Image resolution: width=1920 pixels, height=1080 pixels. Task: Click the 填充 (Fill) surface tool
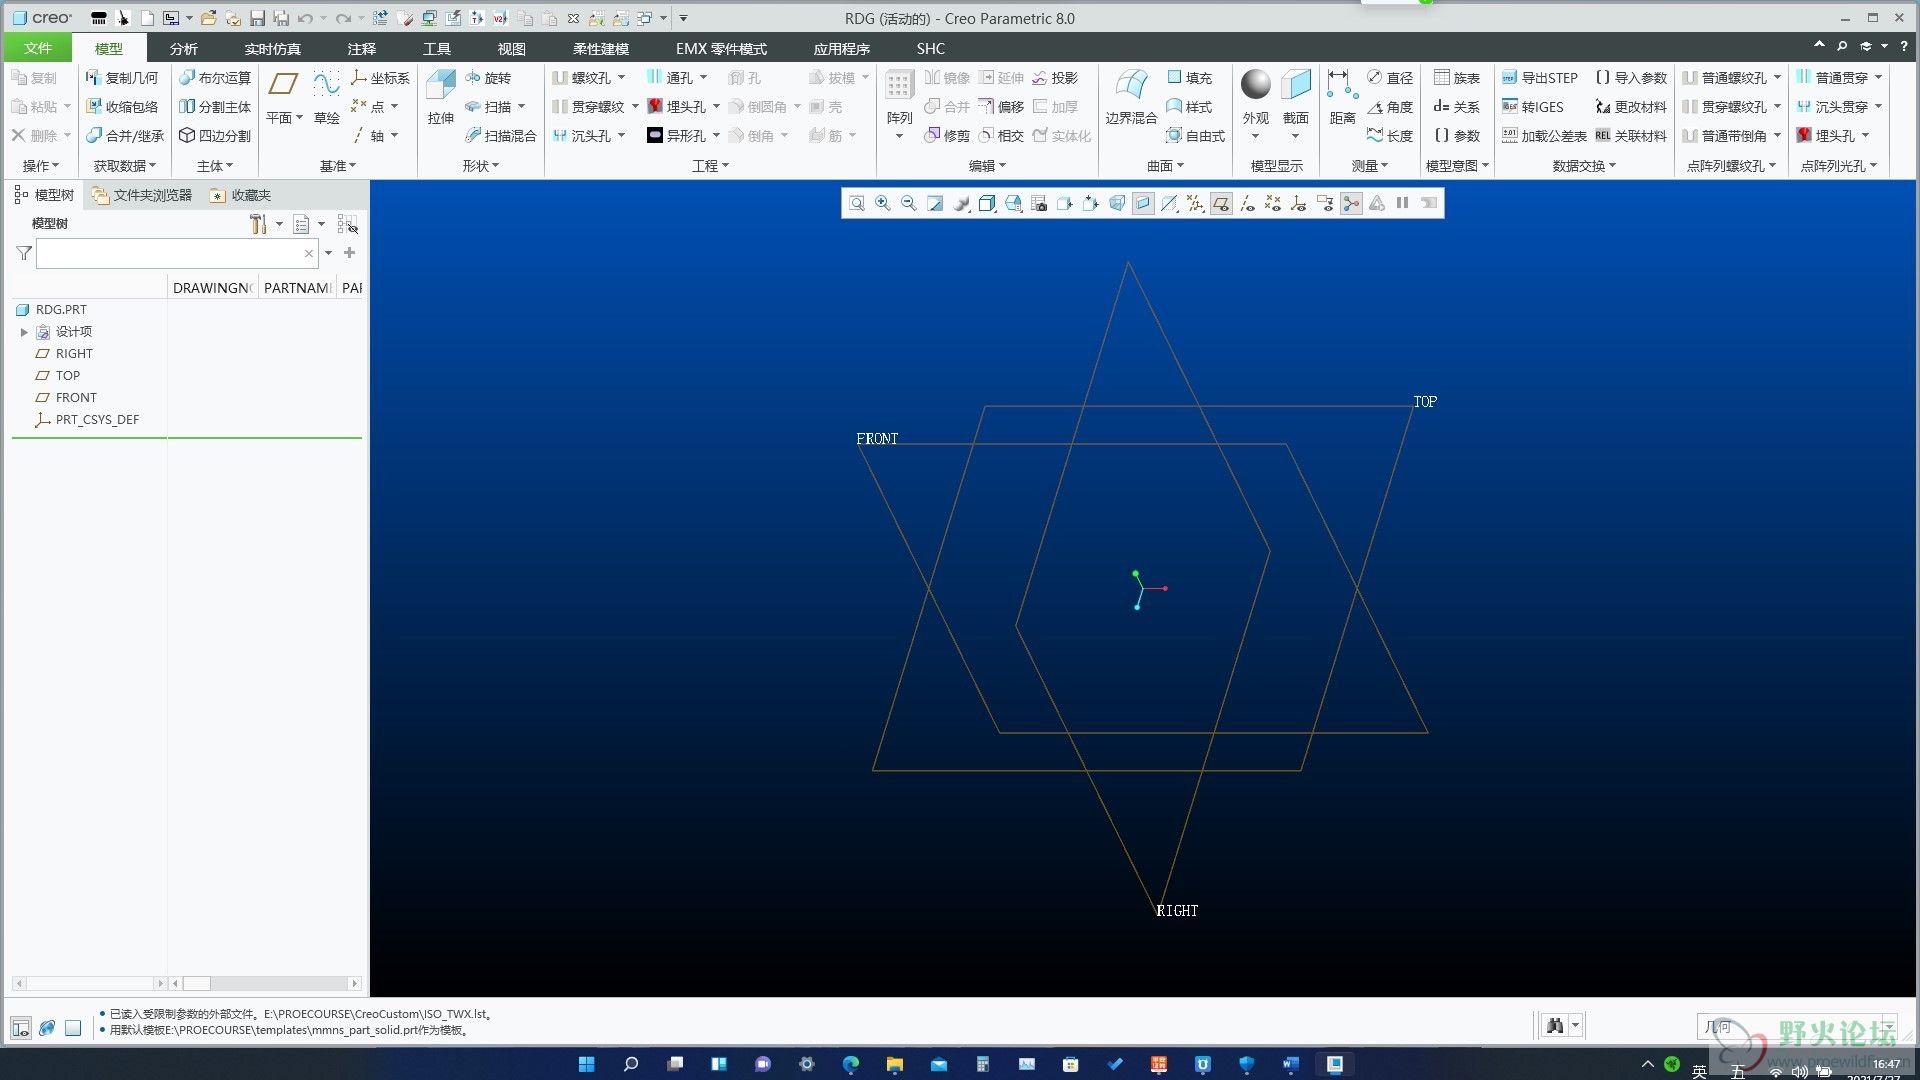coord(1189,78)
